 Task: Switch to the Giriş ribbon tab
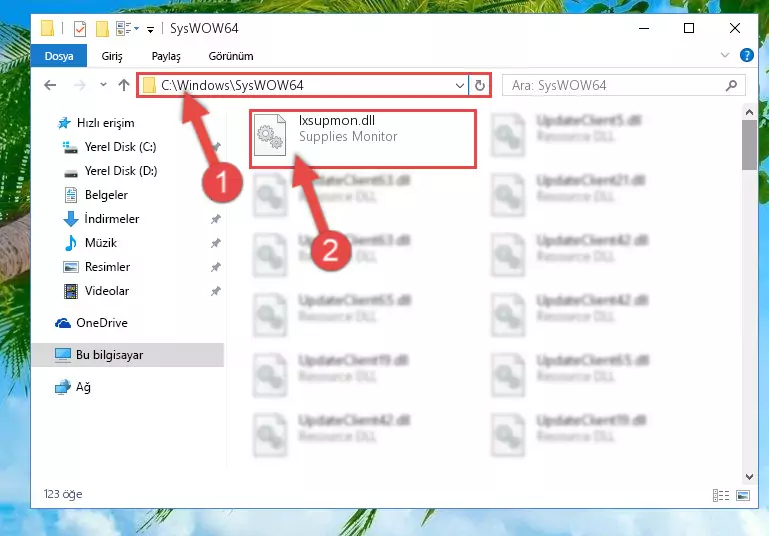coord(112,56)
